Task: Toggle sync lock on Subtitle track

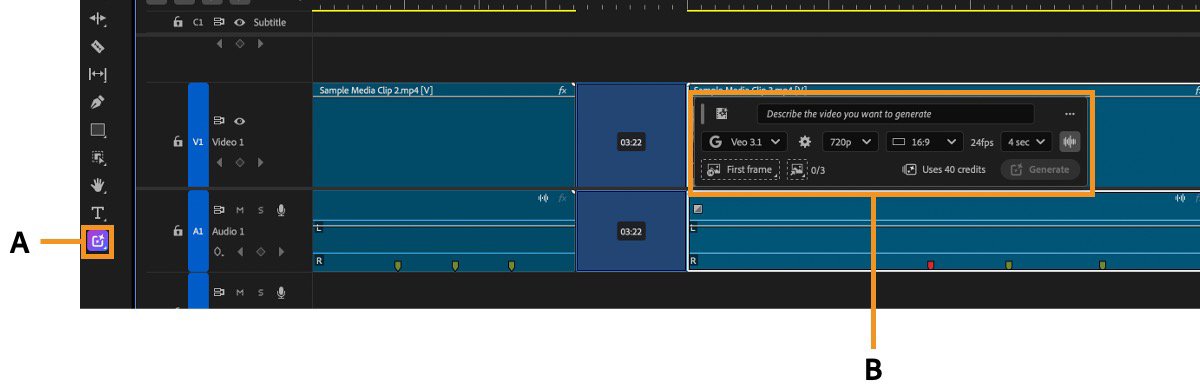Action: [219, 22]
